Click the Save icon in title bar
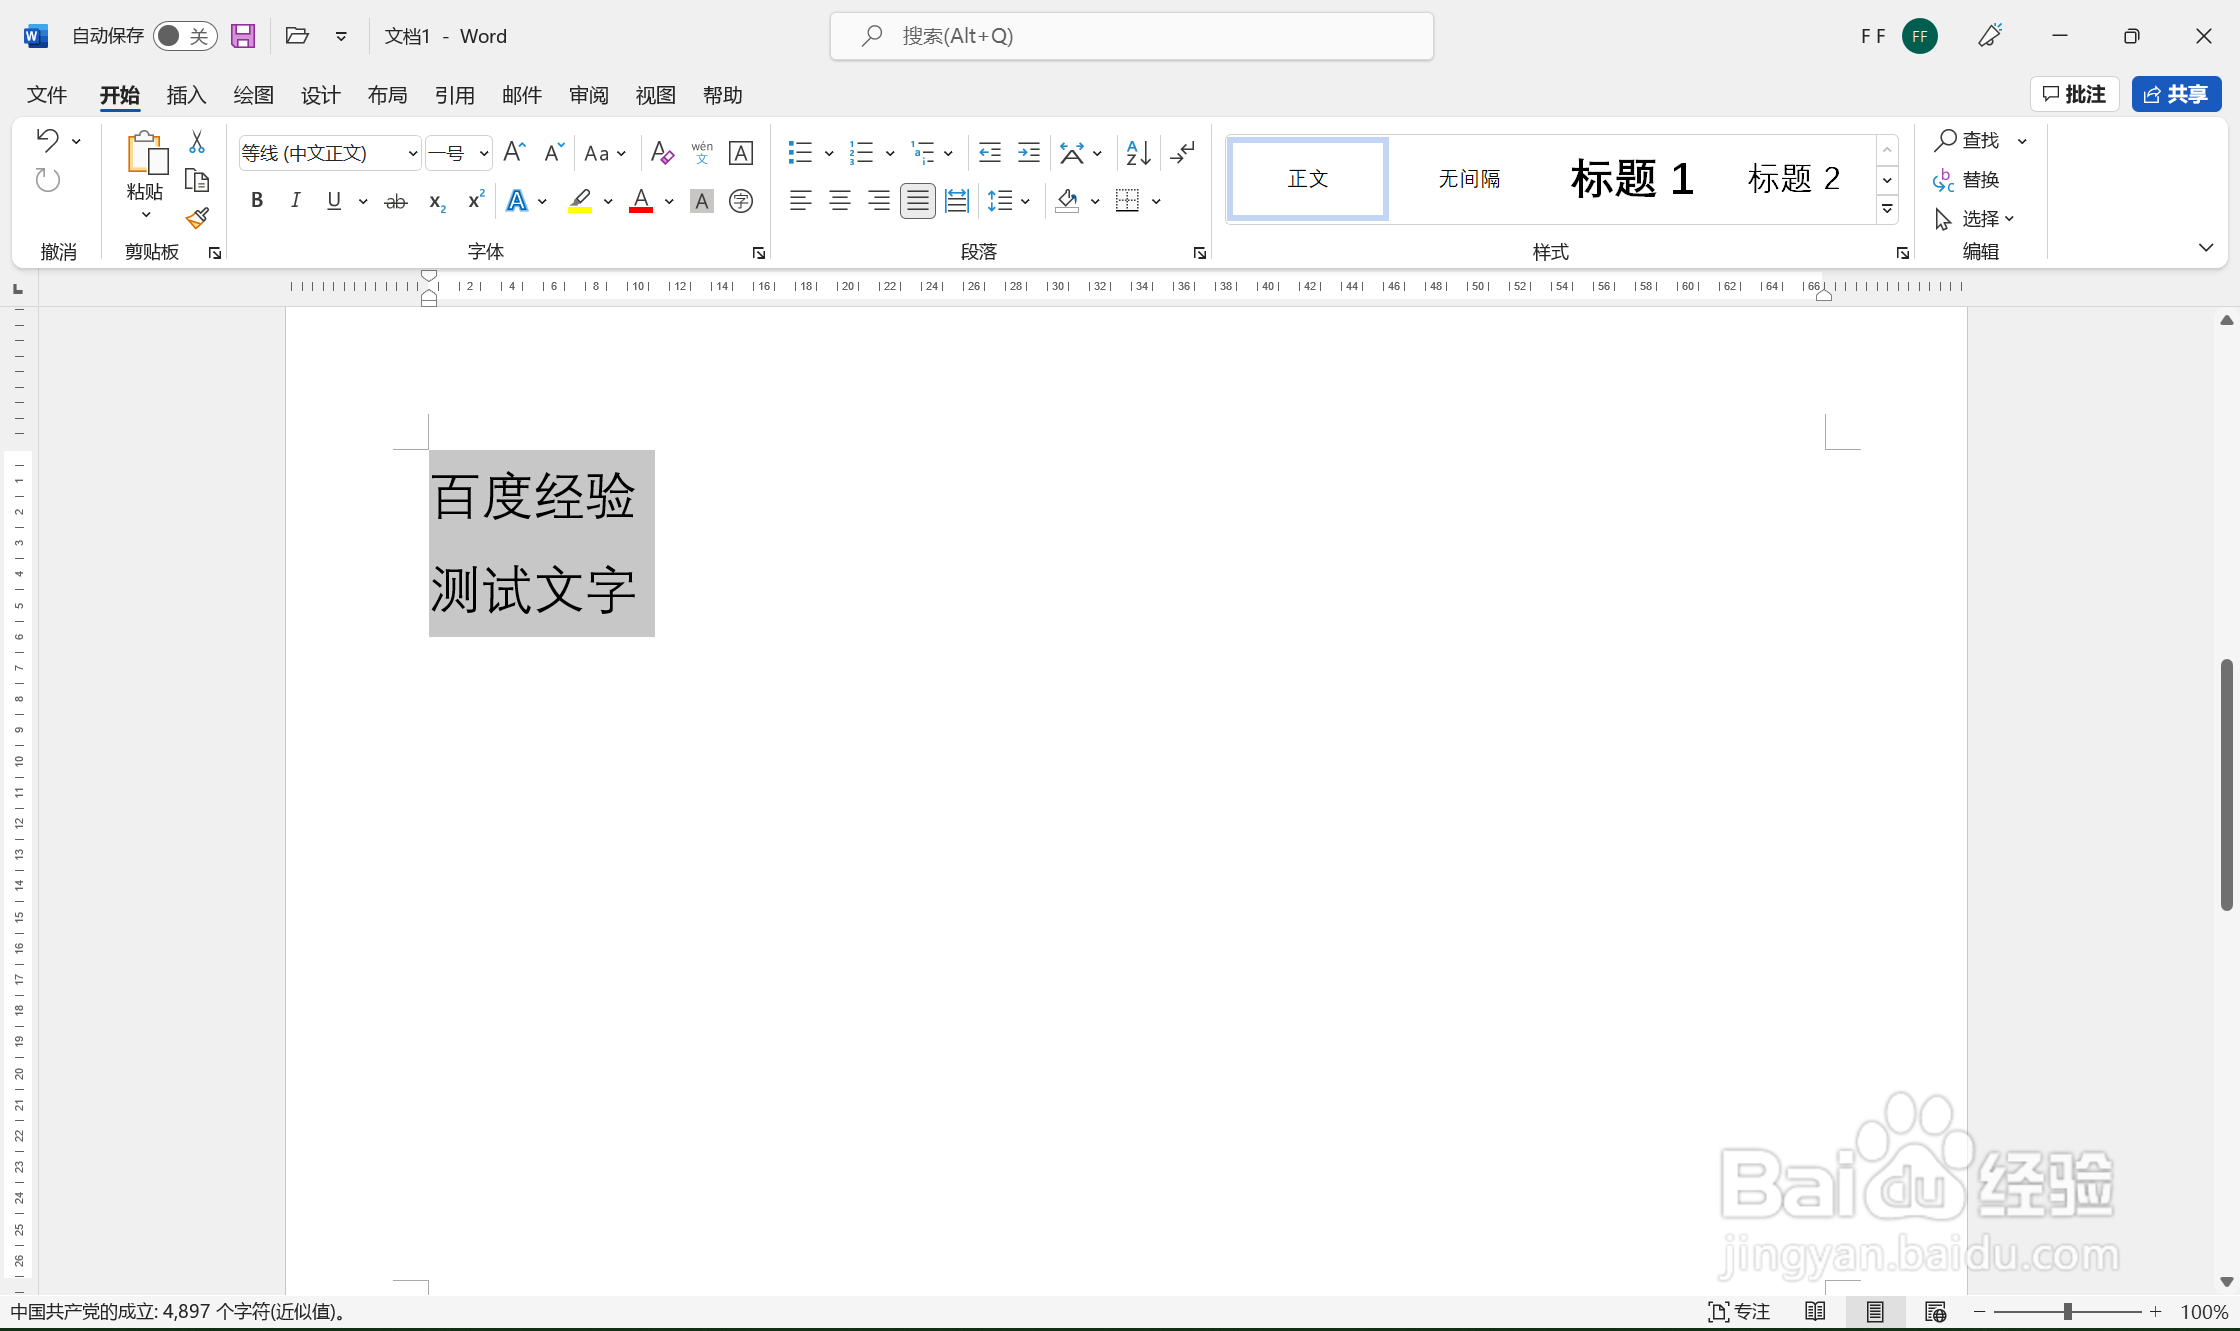Viewport: 2240px width, 1331px height. click(243, 36)
